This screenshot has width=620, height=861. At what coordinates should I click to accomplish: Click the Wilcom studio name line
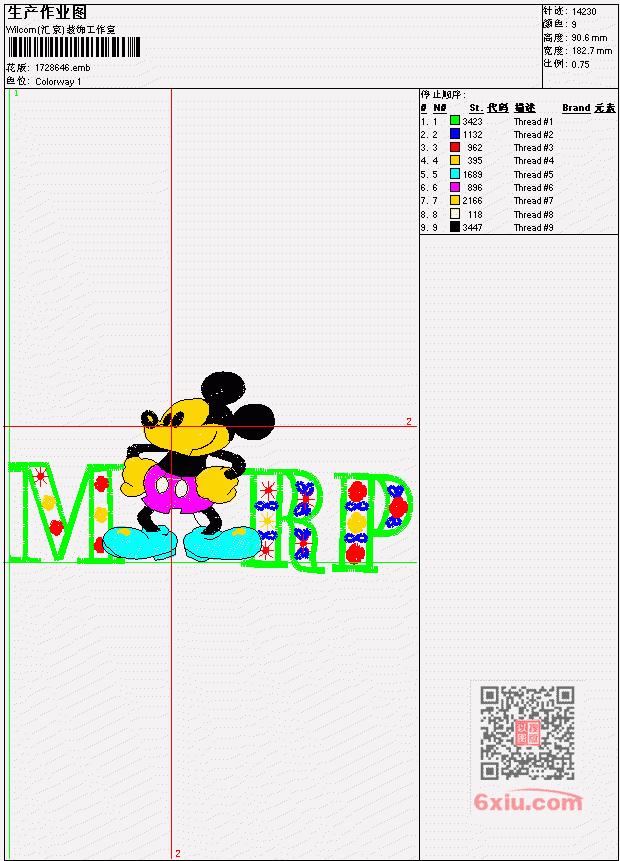pyautogui.click(x=60, y=30)
